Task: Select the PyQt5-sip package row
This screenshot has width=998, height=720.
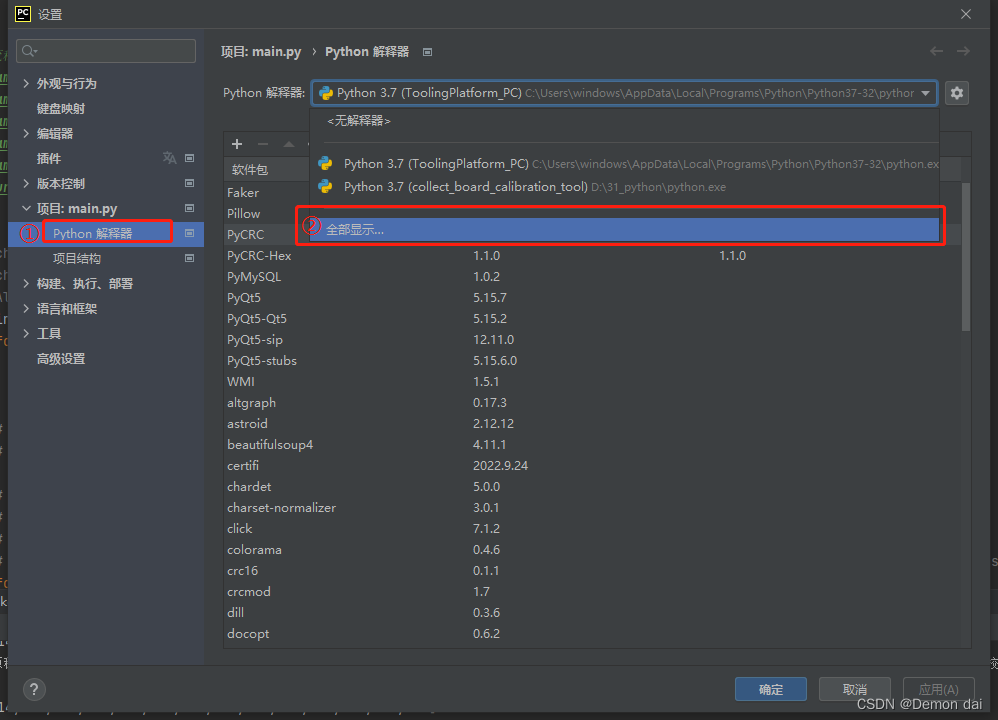Action: tap(593, 339)
